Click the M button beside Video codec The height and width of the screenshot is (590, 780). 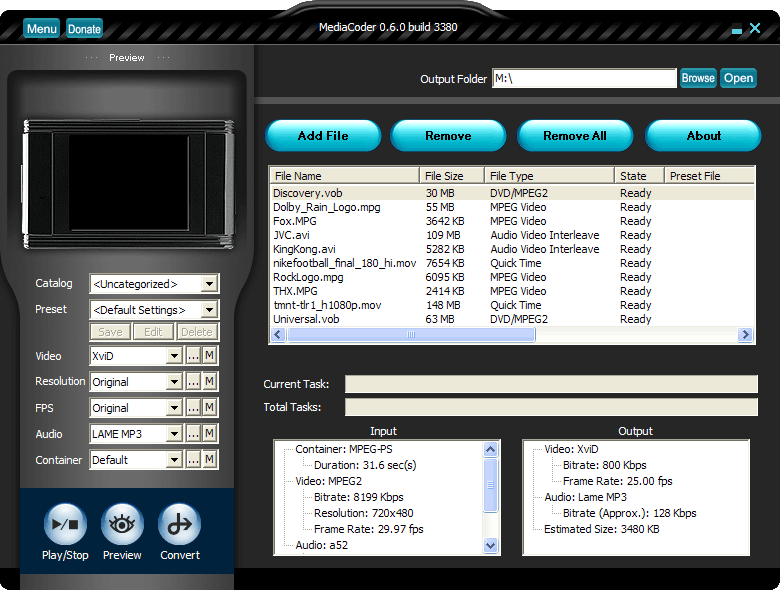click(210, 356)
